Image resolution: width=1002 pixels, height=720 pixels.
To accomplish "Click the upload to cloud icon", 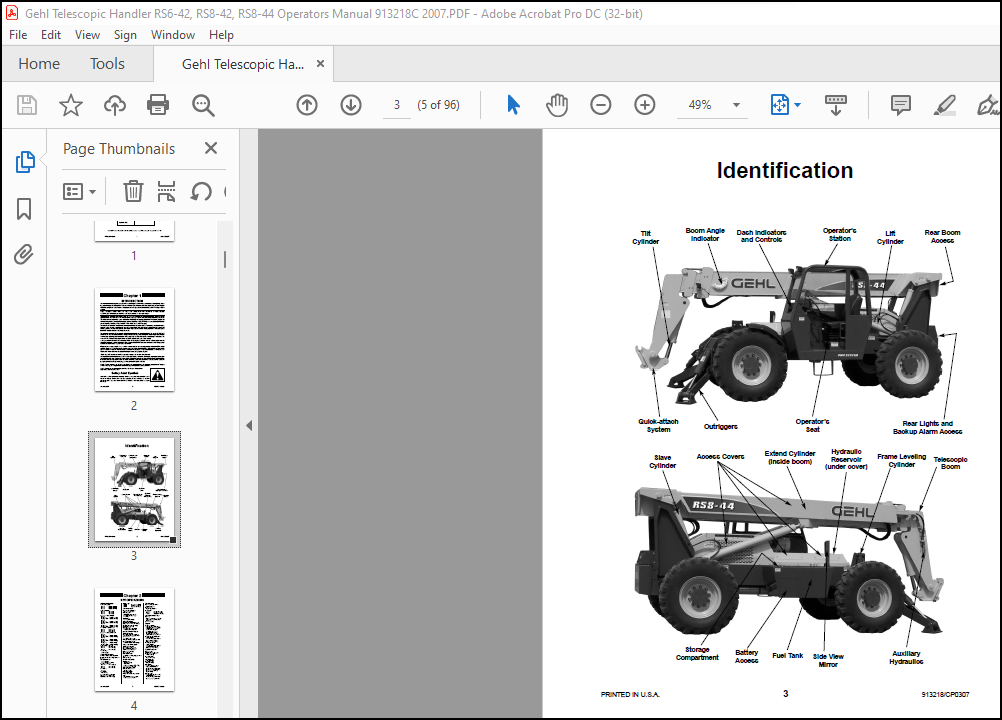I will (115, 105).
